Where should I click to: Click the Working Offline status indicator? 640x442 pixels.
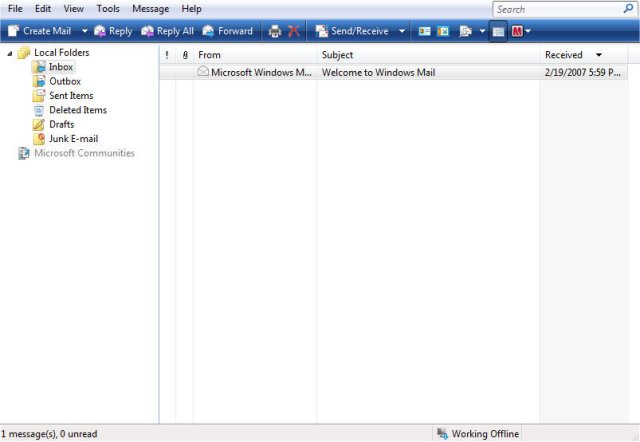tap(478, 433)
